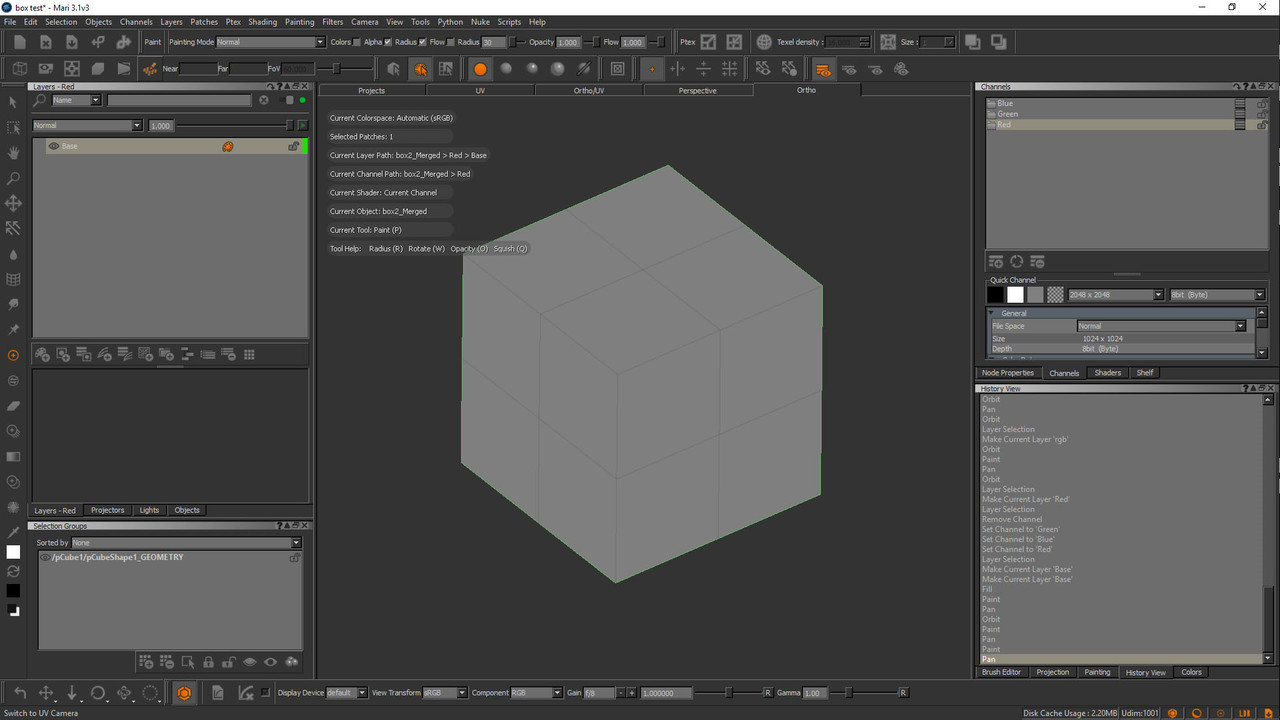Click the single mirror-point orange icon

[651, 69]
